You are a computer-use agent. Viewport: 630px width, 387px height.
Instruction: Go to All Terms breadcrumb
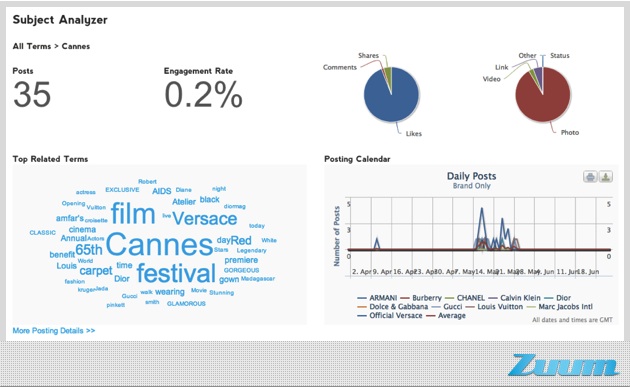click(32, 46)
